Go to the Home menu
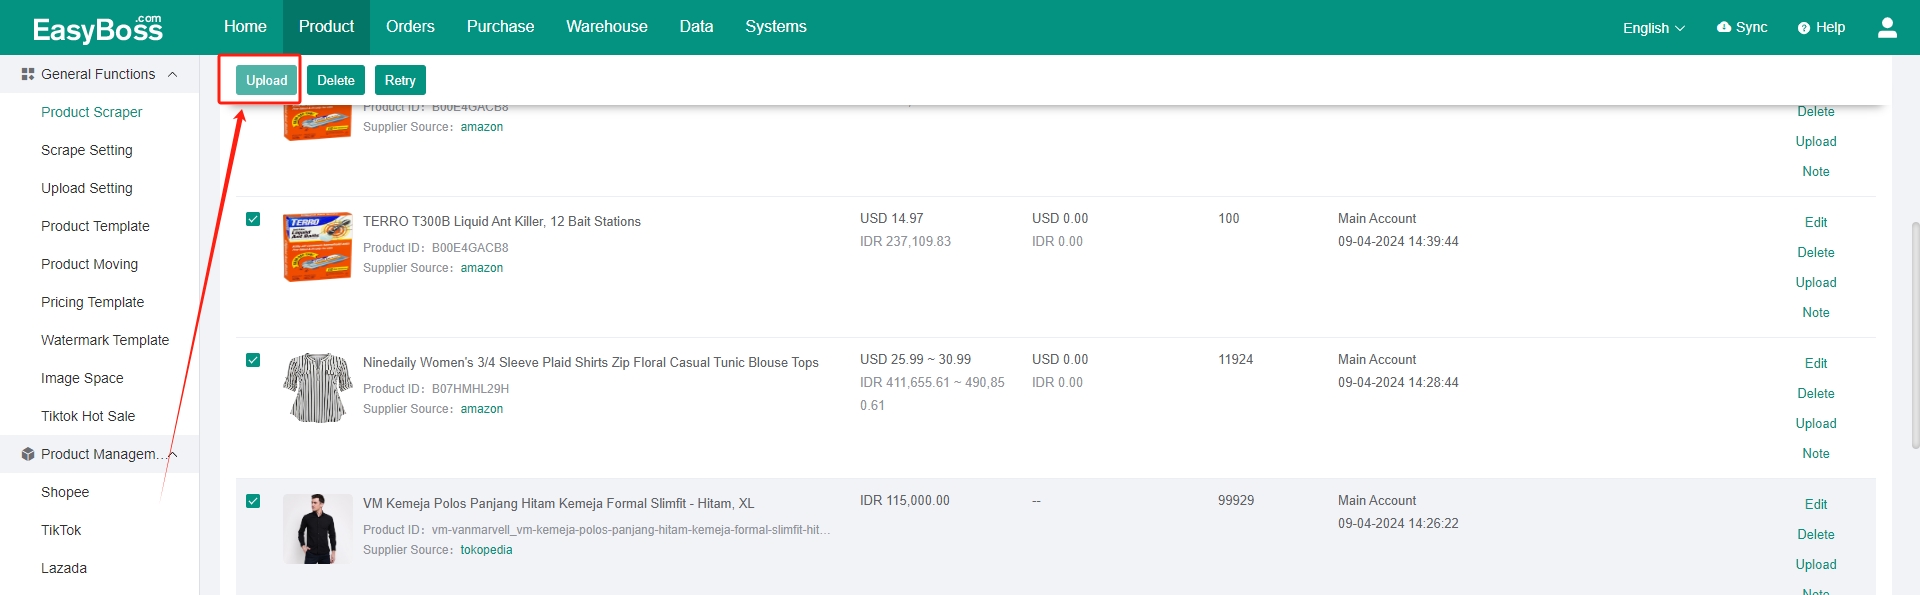The height and width of the screenshot is (595, 1920). coord(245,27)
